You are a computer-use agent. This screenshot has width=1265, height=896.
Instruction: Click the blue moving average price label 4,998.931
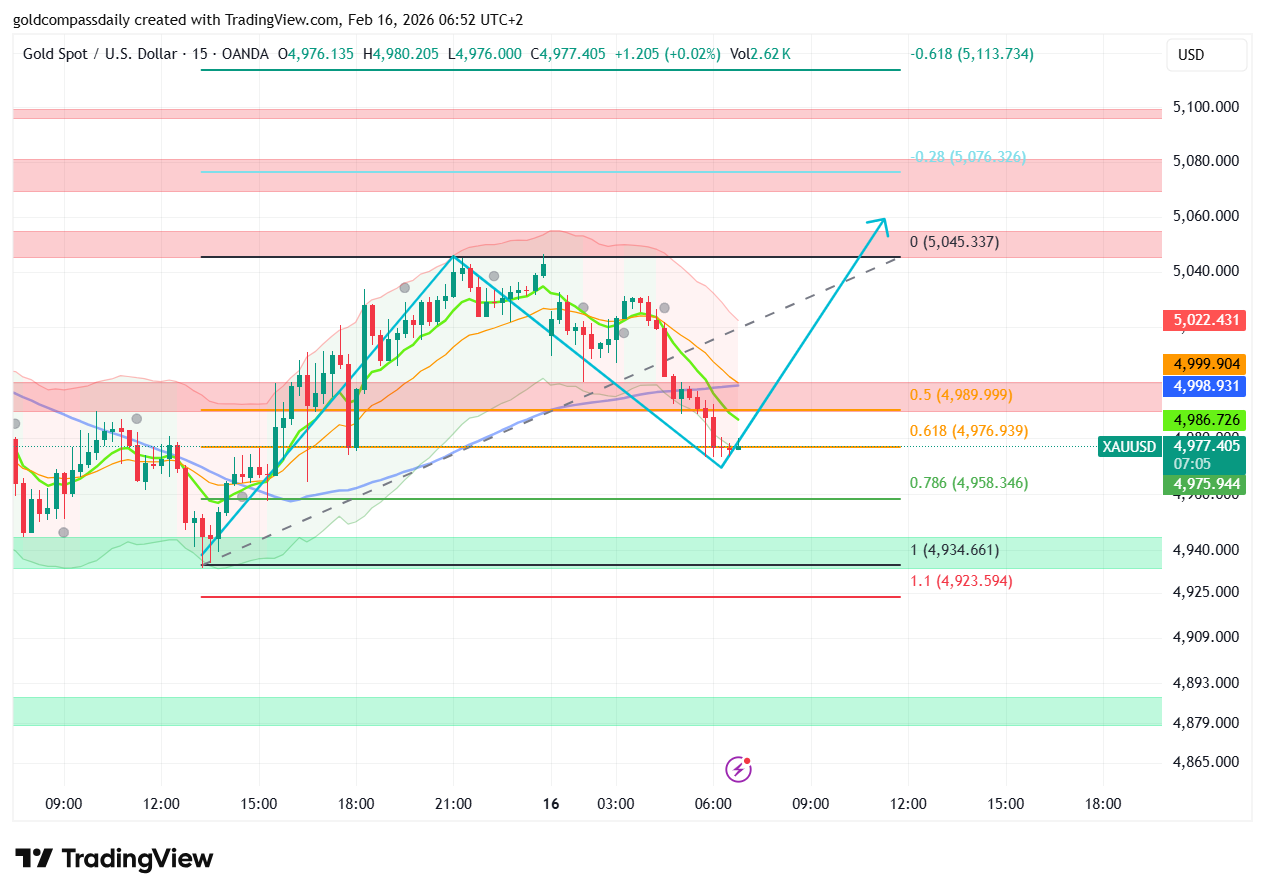coord(1204,385)
